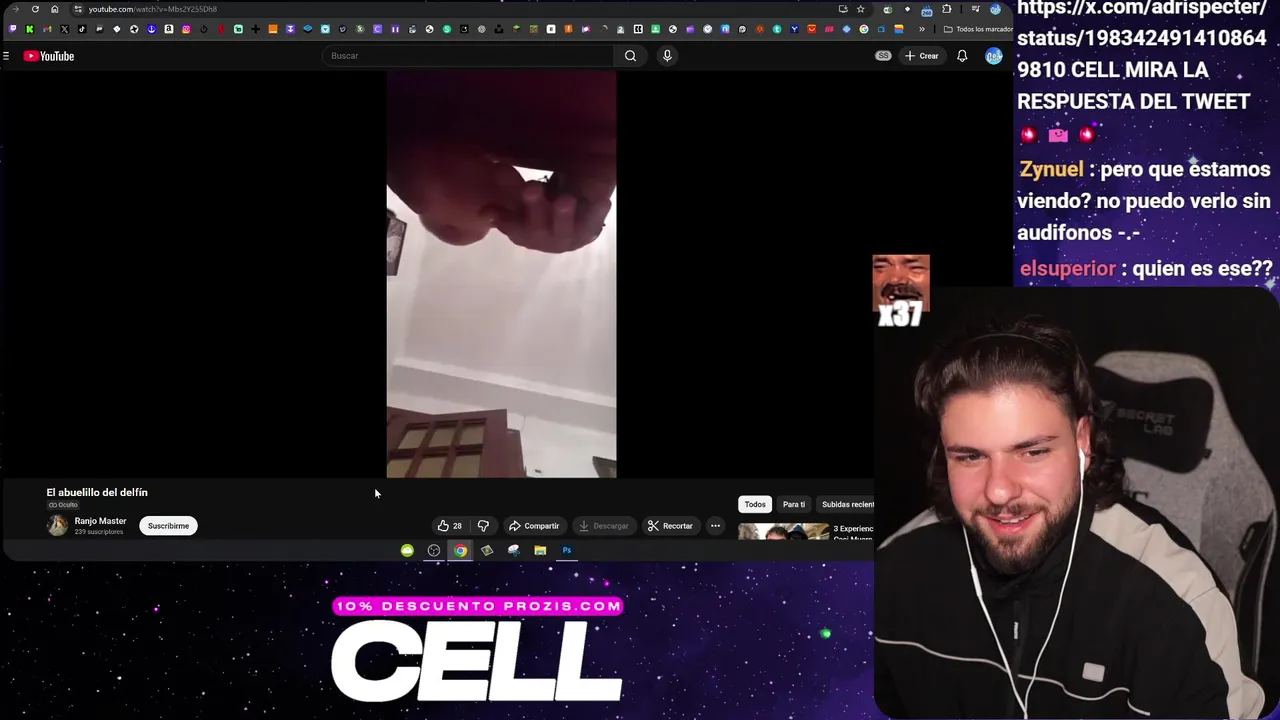This screenshot has height=720, width=1280.
Task: Open the three-dot more actions menu
Action: point(715,526)
